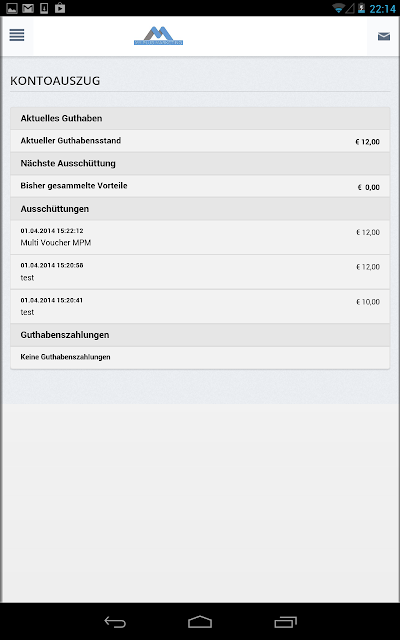
Task: Tap the Play Store notification icon
Action: point(60,8)
